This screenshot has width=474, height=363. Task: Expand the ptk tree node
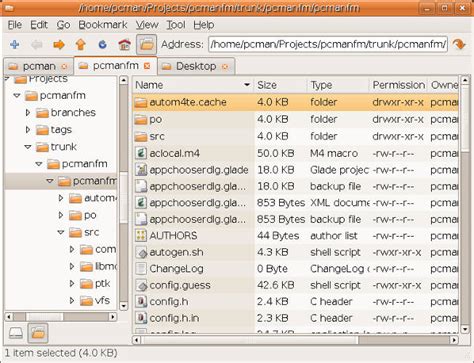[x=72, y=284]
